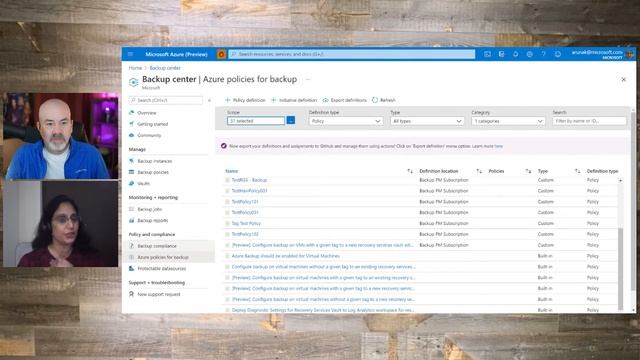Click the purple info icon in the banner
640x360 pixels.
coord(224,146)
